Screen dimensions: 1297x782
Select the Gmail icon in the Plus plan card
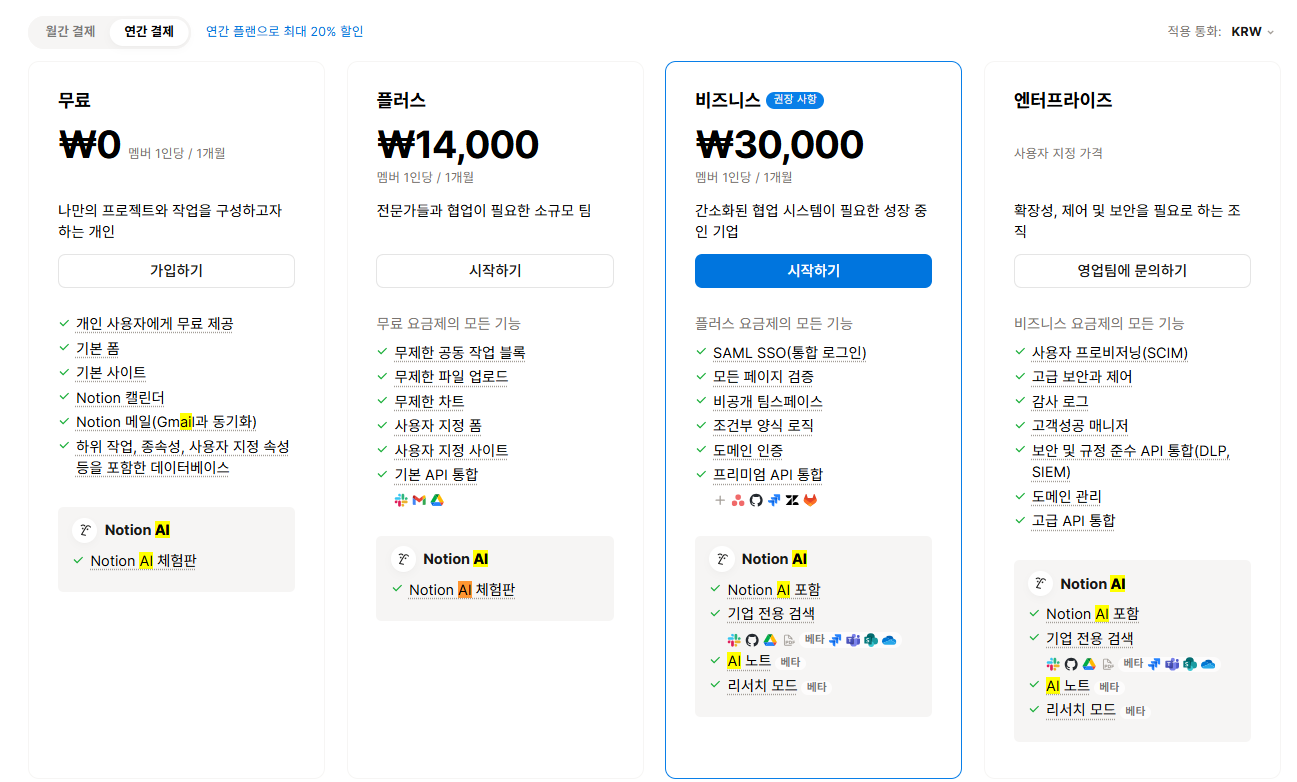[418, 500]
